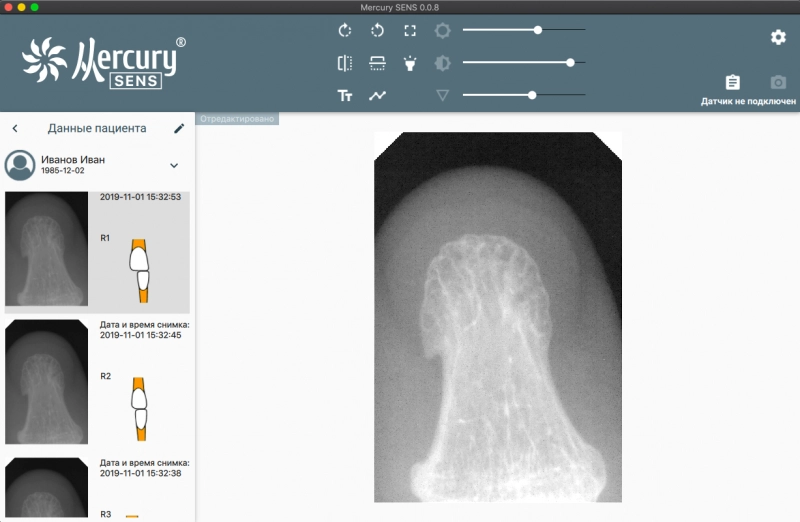
Task: Toggle the flashlight highlight tool
Action: click(x=410, y=63)
